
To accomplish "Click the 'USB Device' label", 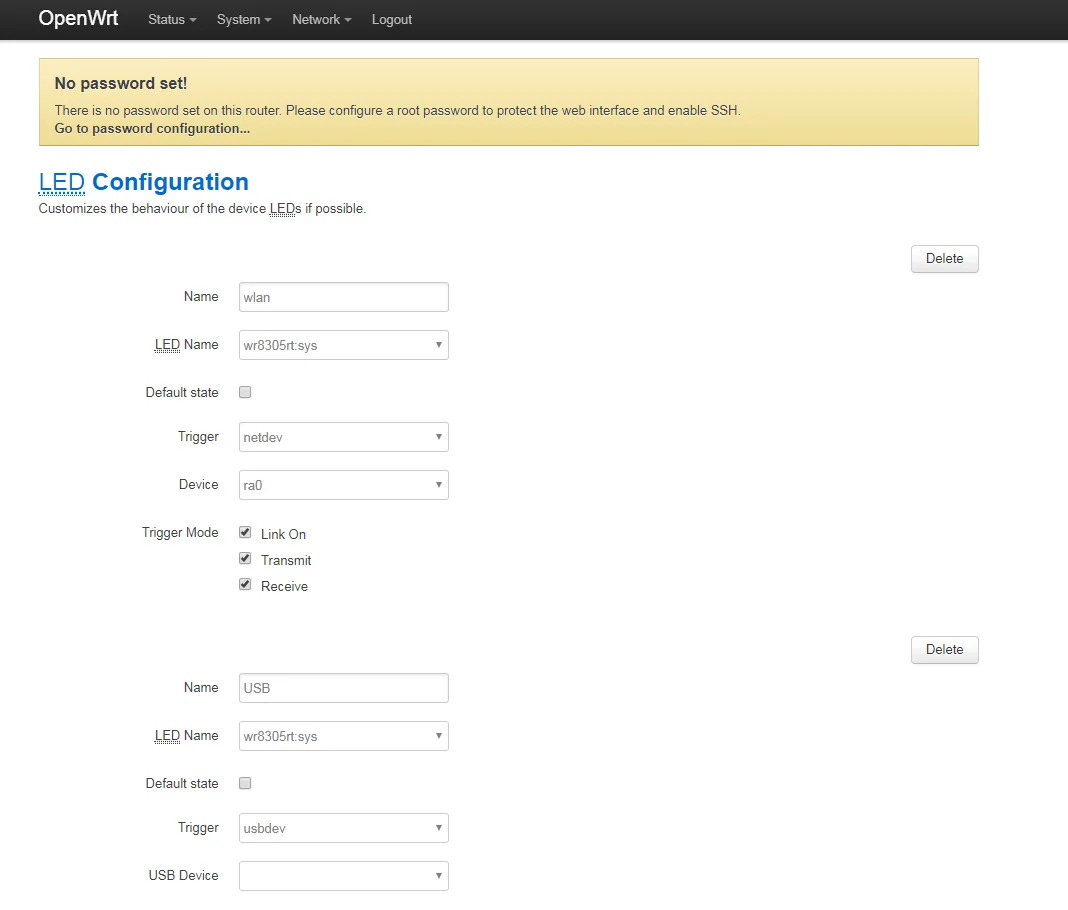I will [183, 876].
